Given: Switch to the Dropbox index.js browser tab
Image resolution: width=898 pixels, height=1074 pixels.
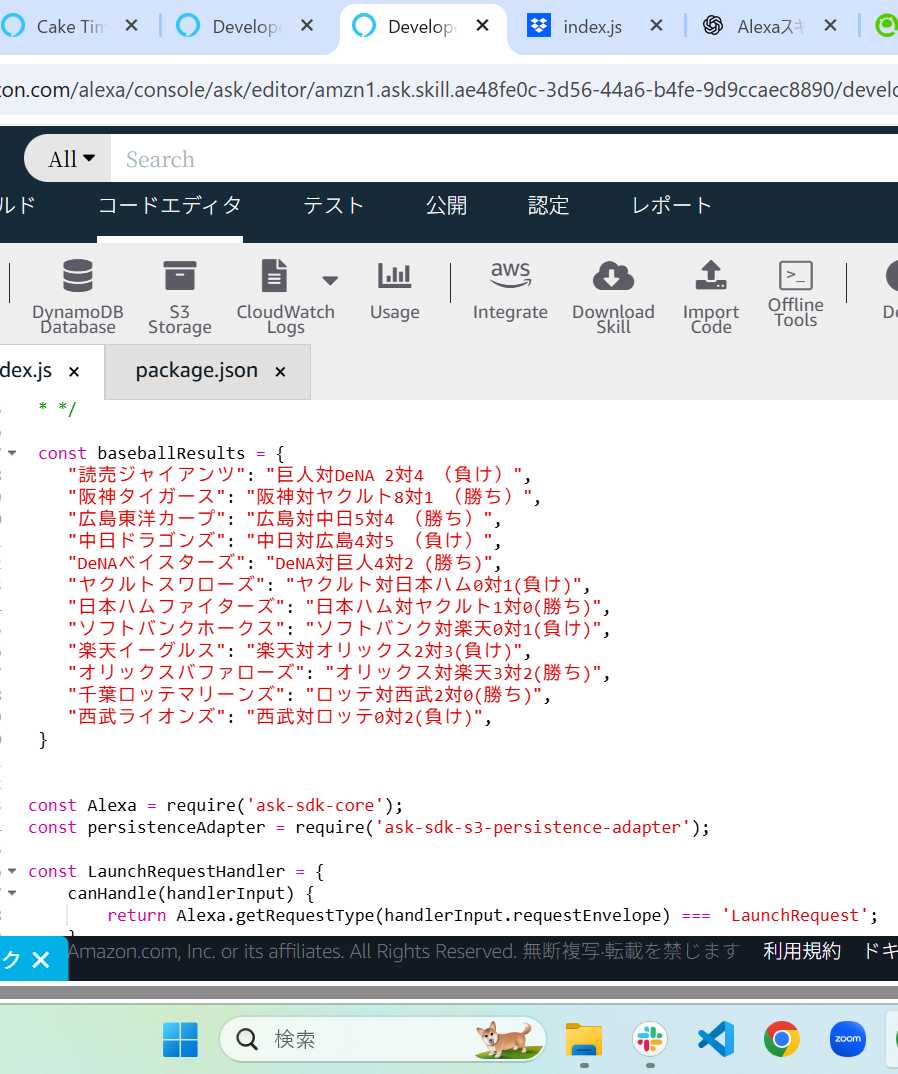Looking at the screenshot, I should pos(592,27).
